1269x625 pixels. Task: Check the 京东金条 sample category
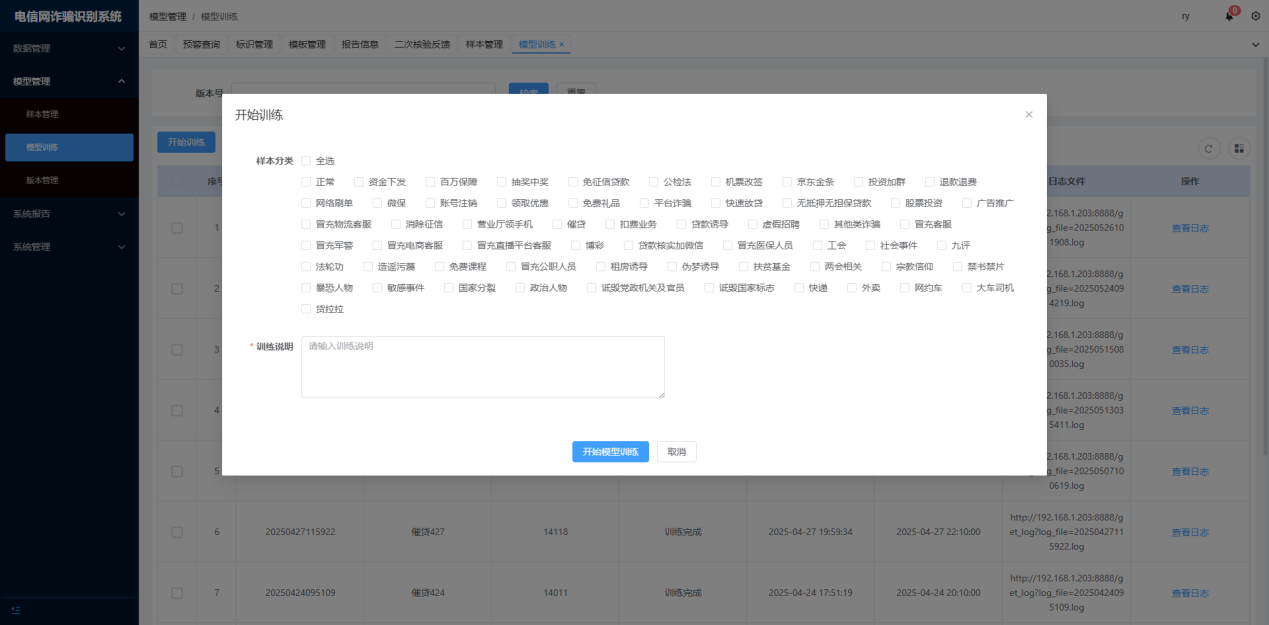pyautogui.click(x=788, y=182)
